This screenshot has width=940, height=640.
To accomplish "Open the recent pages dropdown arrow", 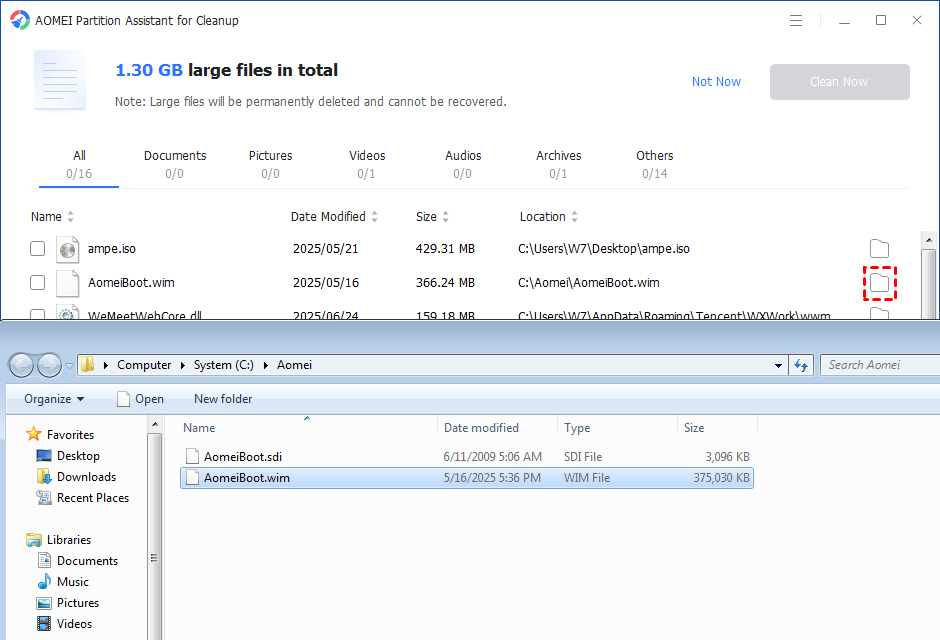I will pyautogui.click(x=69, y=365).
